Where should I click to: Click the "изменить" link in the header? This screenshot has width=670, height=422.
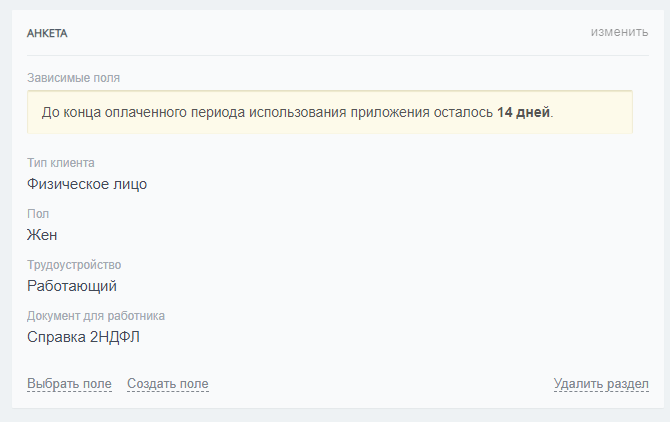coord(619,32)
